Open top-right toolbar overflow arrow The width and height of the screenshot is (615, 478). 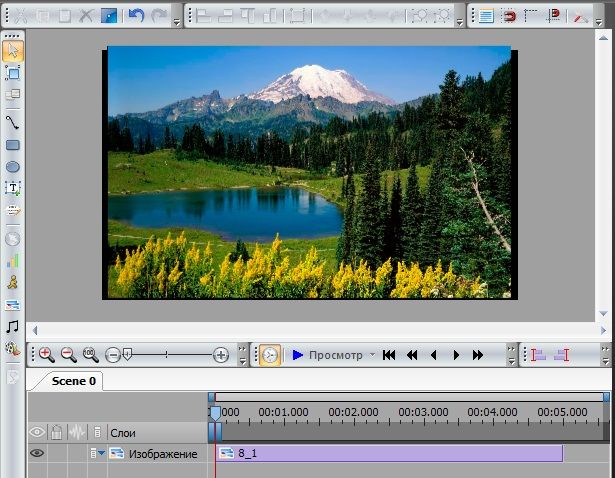click(599, 20)
